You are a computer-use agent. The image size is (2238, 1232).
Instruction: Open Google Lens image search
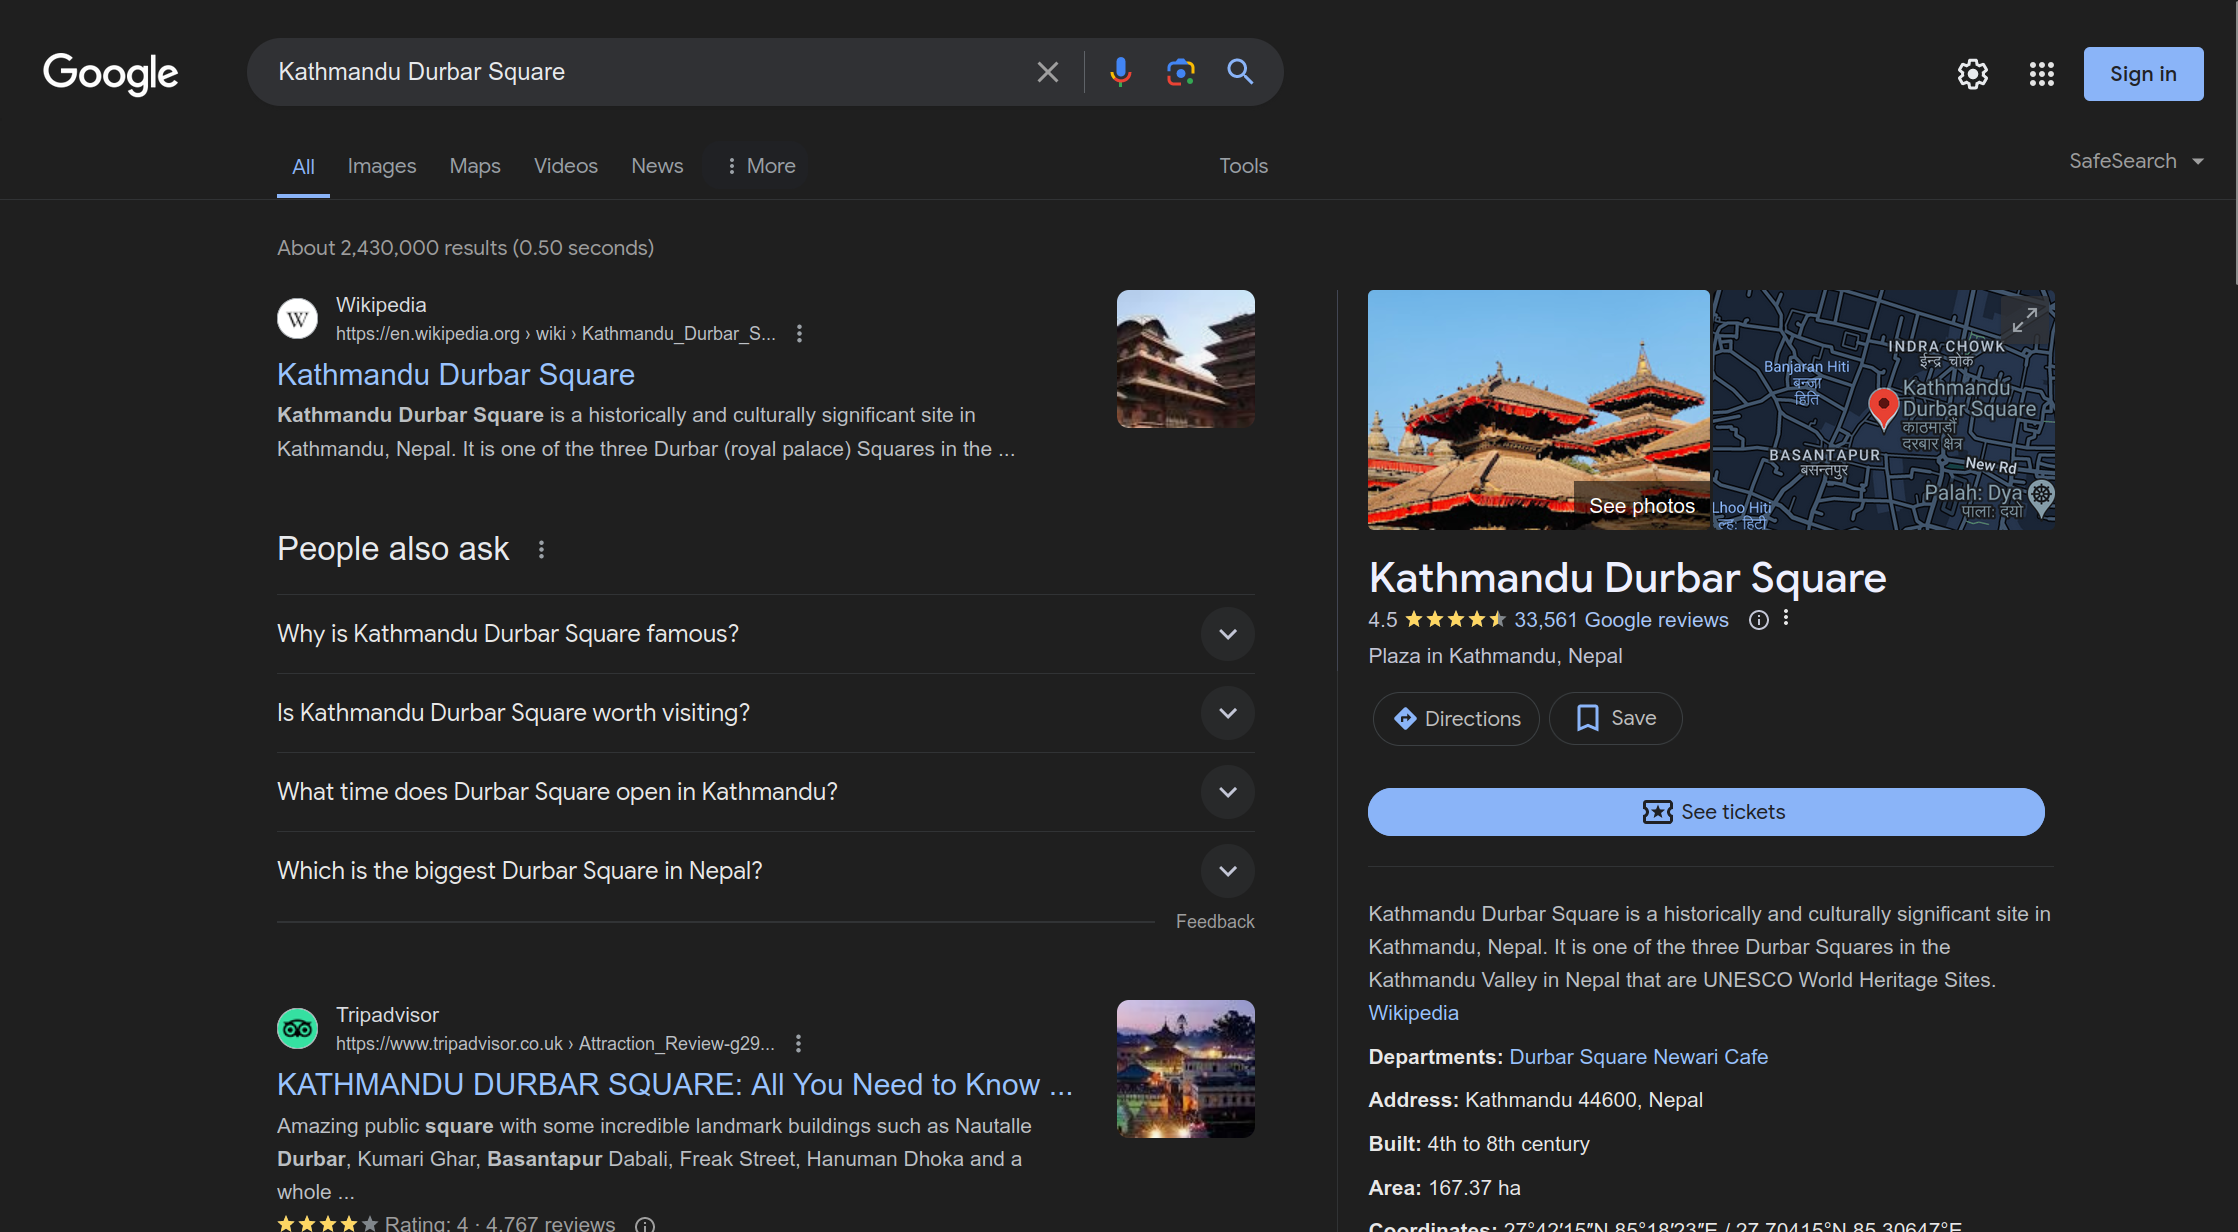click(x=1180, y=72)
